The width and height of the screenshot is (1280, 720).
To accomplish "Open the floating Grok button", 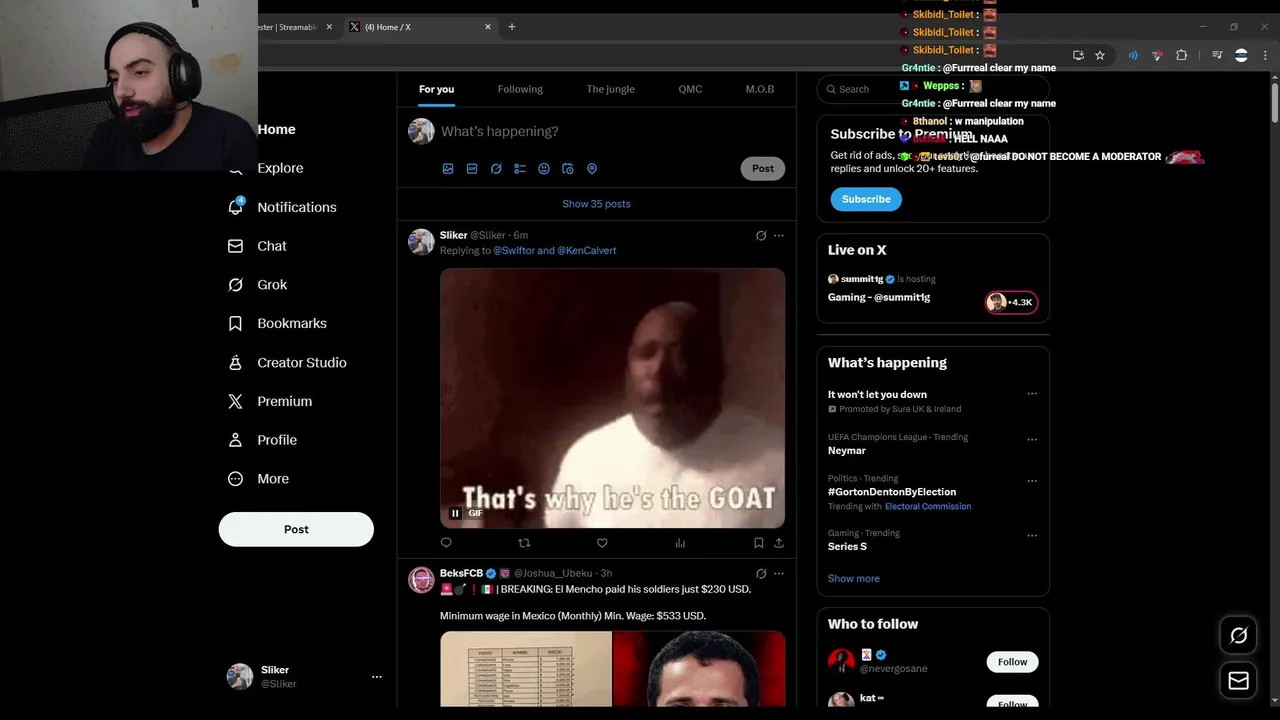I will [1238, 635].
